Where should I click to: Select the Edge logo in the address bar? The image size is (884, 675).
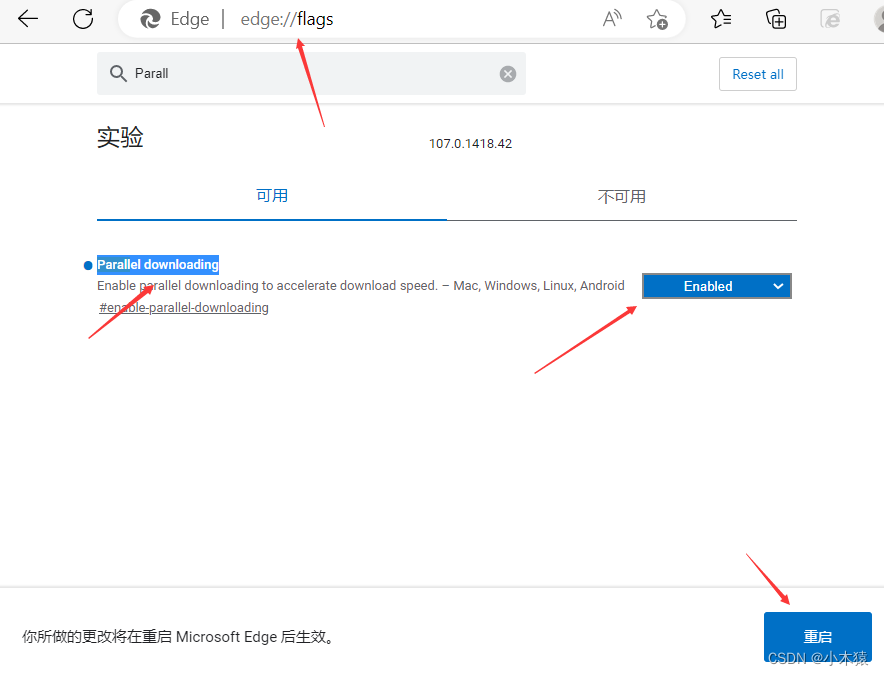click(149, 18)
